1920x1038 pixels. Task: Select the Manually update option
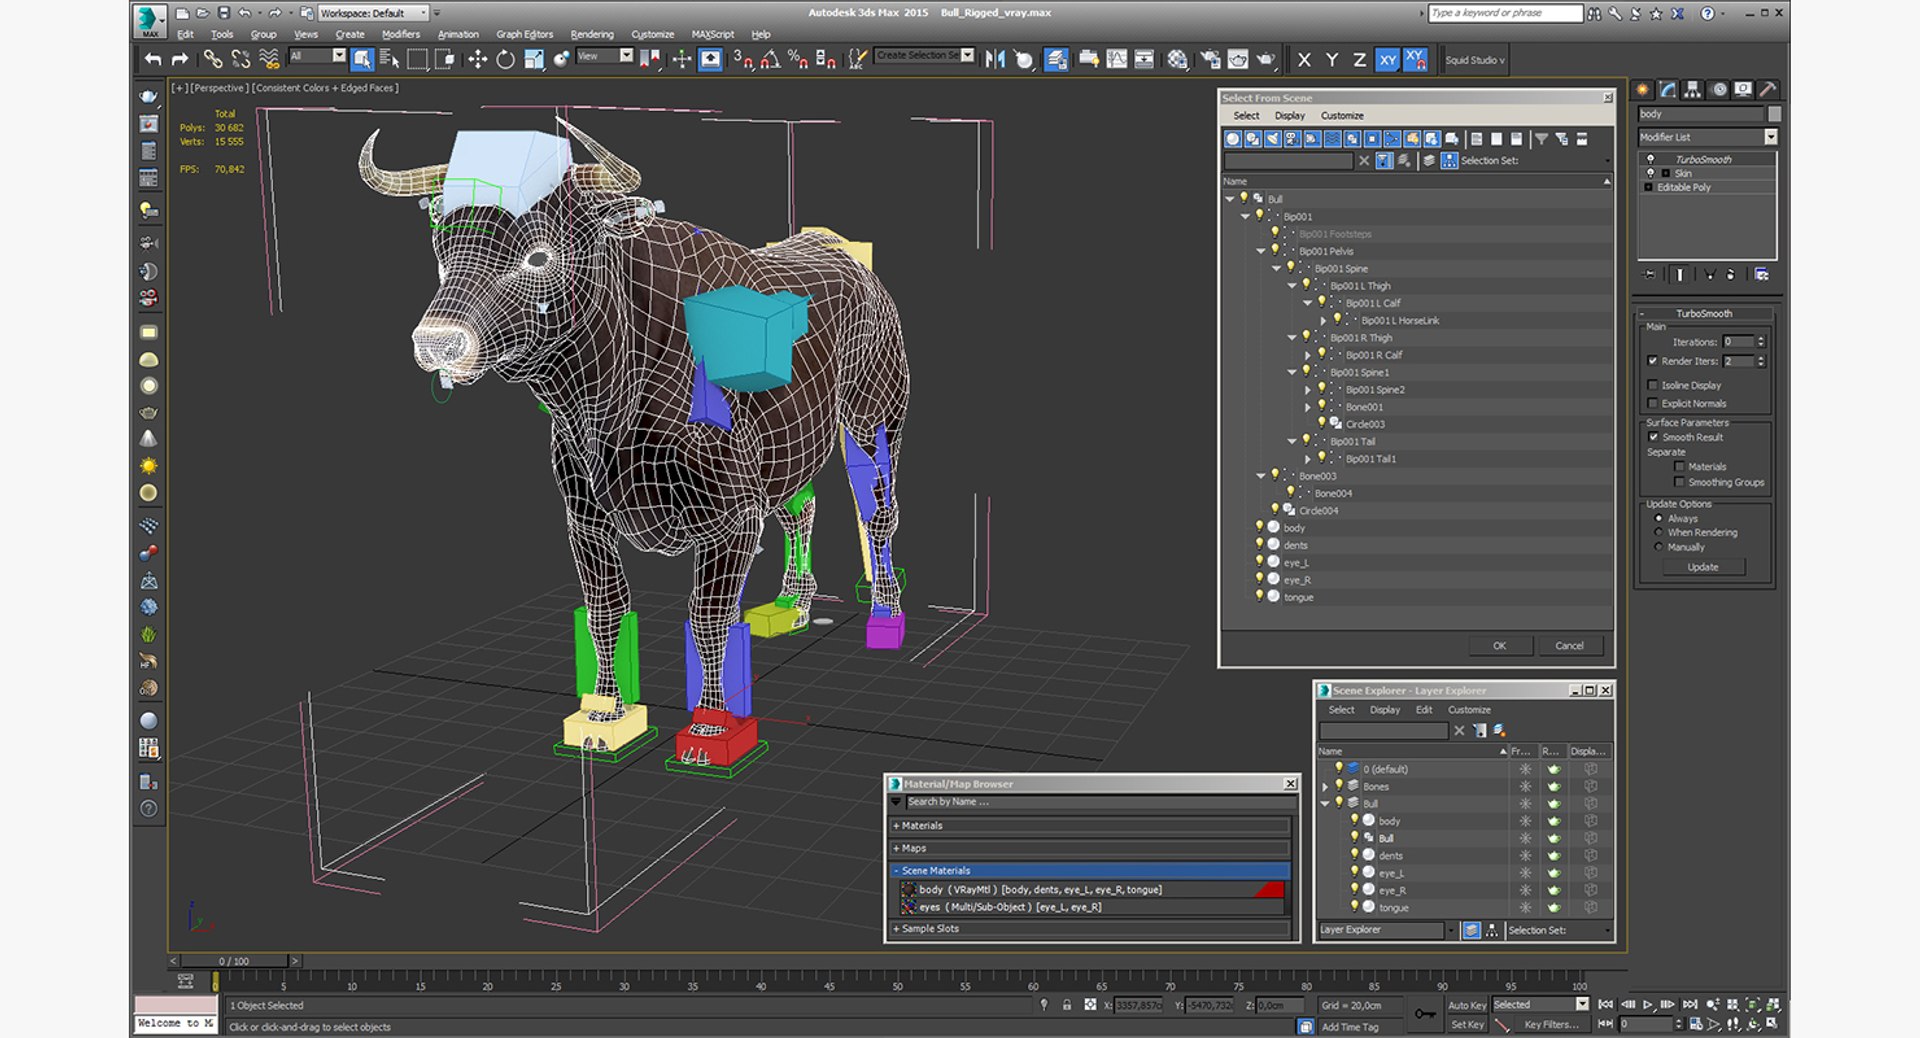[1659, 547]
